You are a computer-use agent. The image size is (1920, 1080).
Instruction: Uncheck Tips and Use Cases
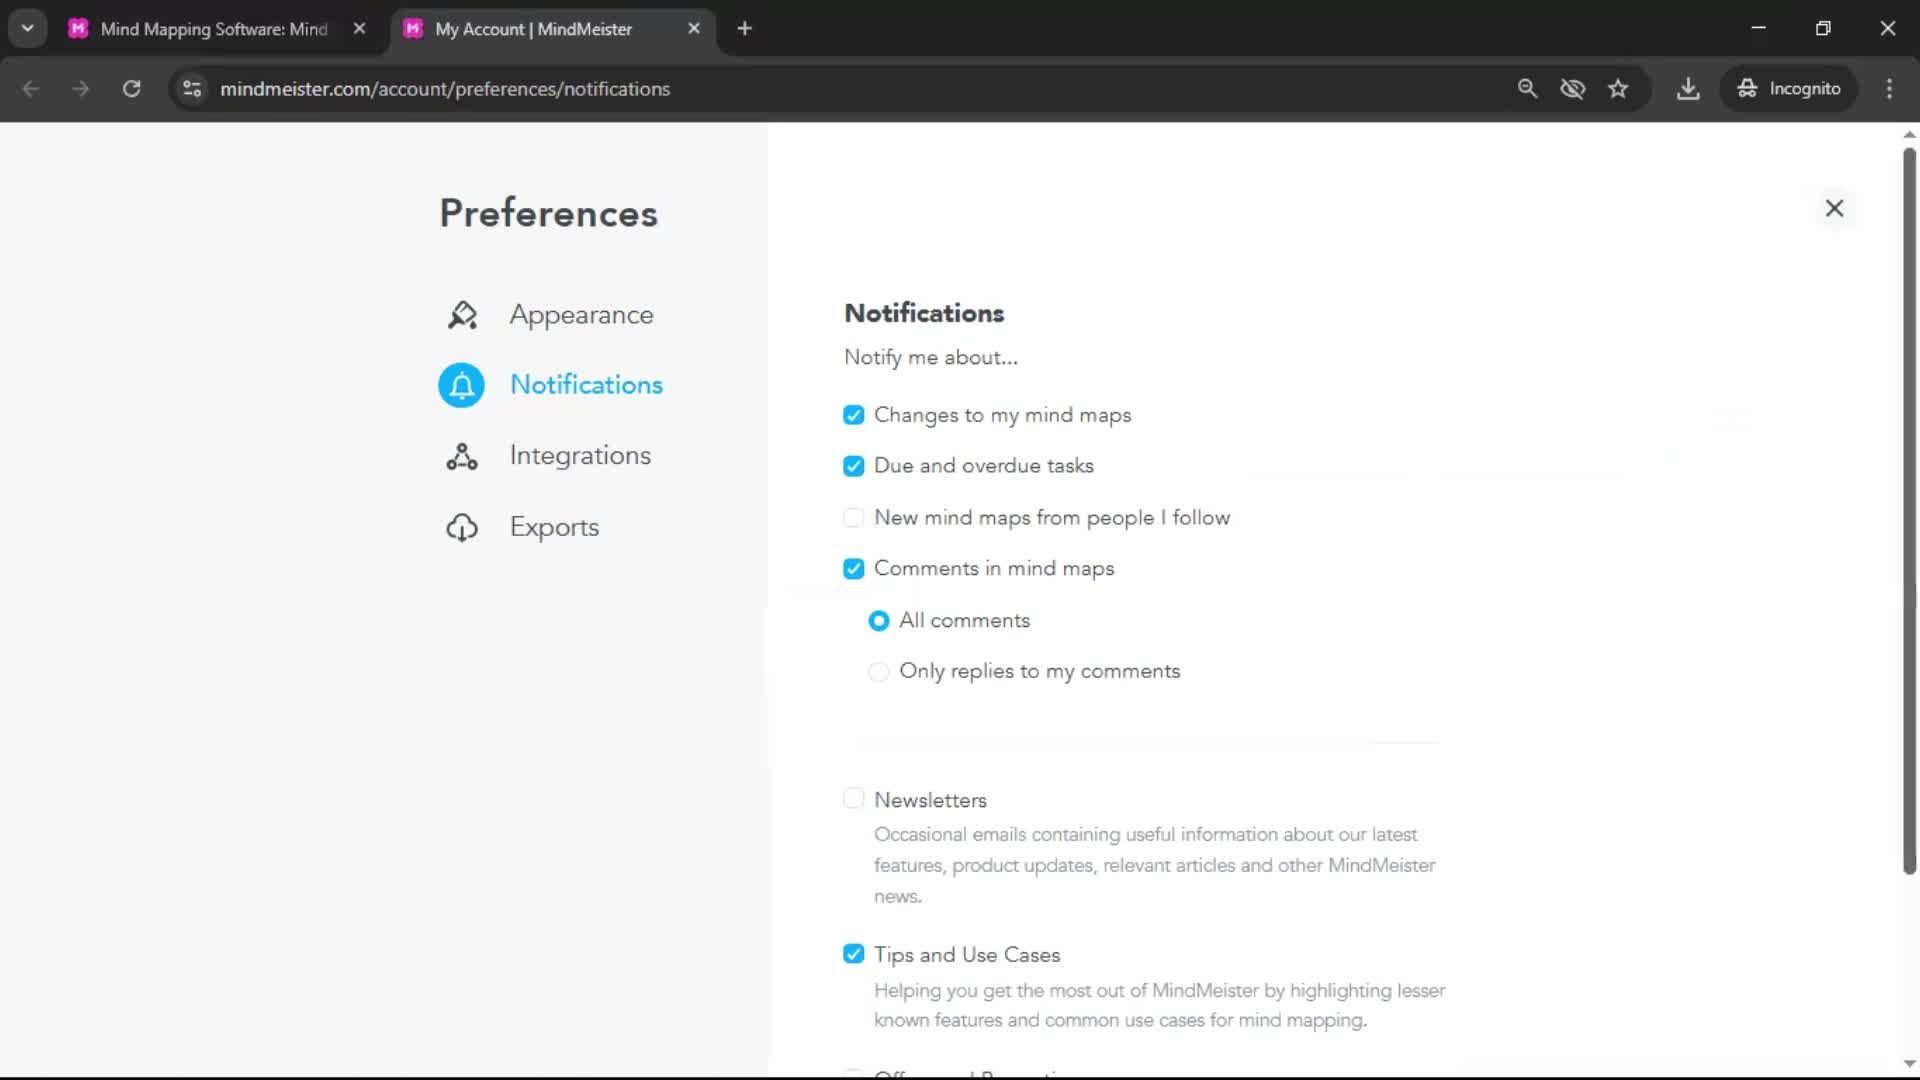tap(853, 954)
